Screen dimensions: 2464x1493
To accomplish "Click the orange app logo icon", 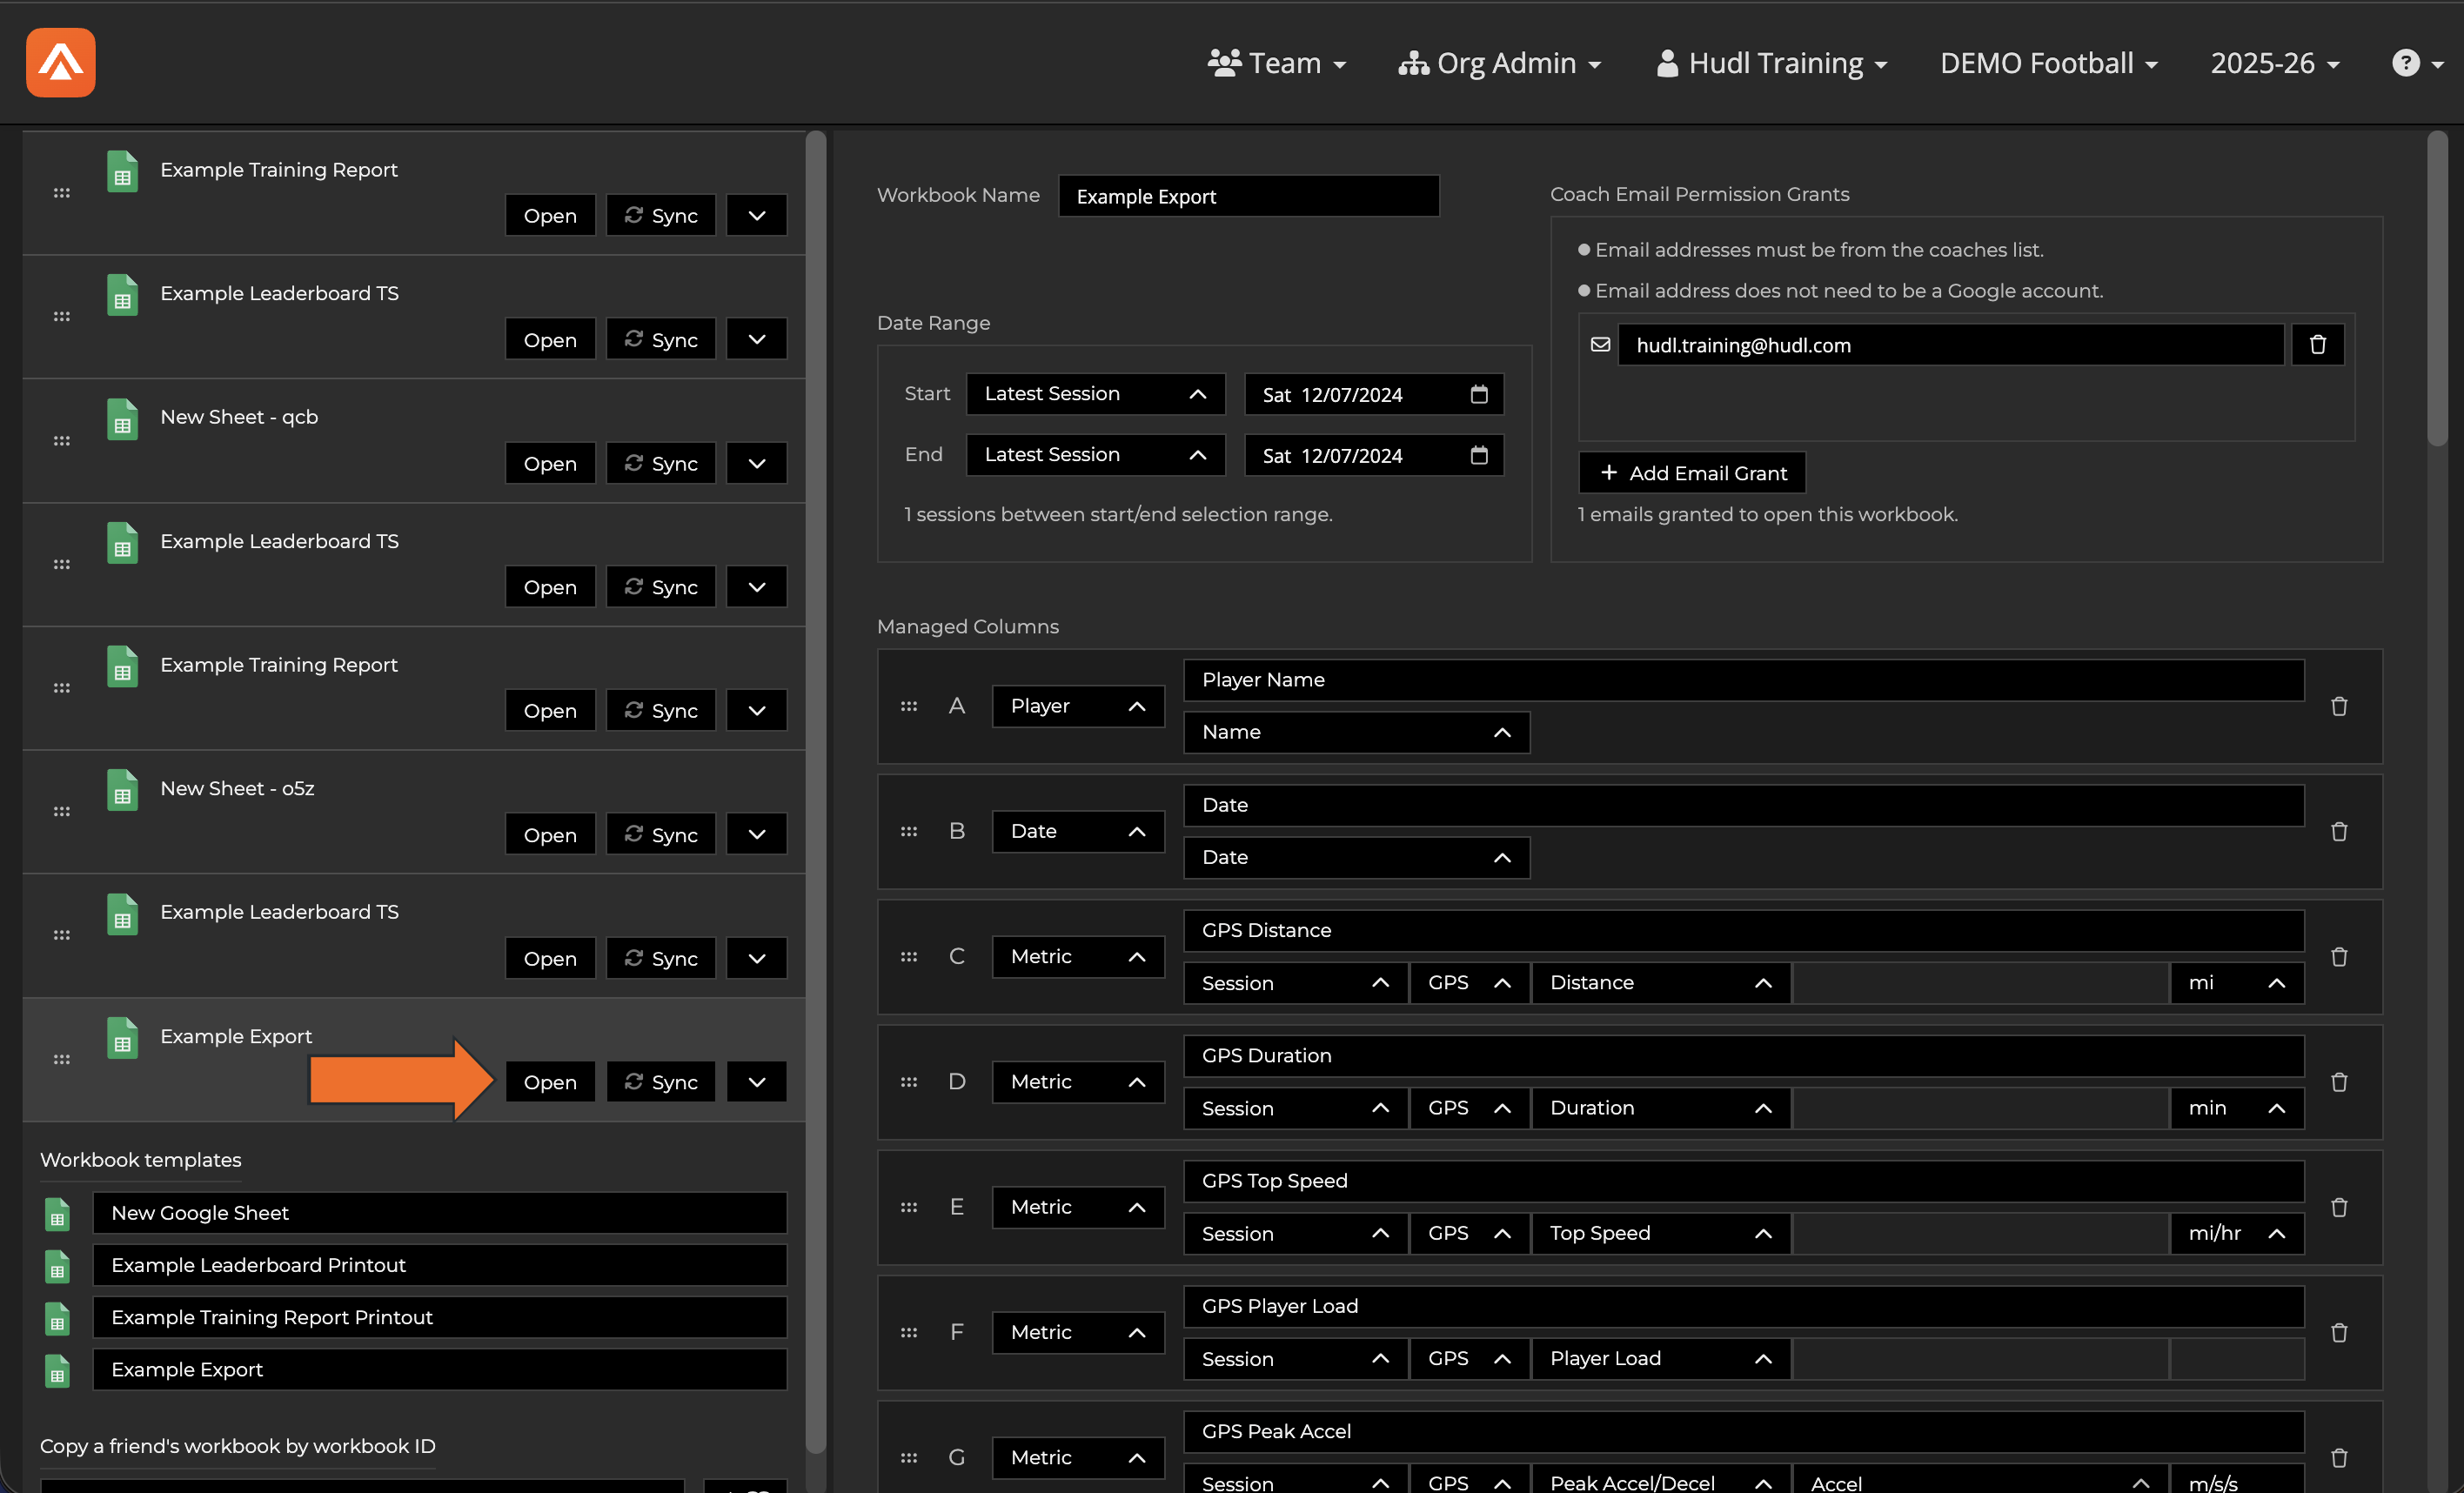I will [61, 62].
